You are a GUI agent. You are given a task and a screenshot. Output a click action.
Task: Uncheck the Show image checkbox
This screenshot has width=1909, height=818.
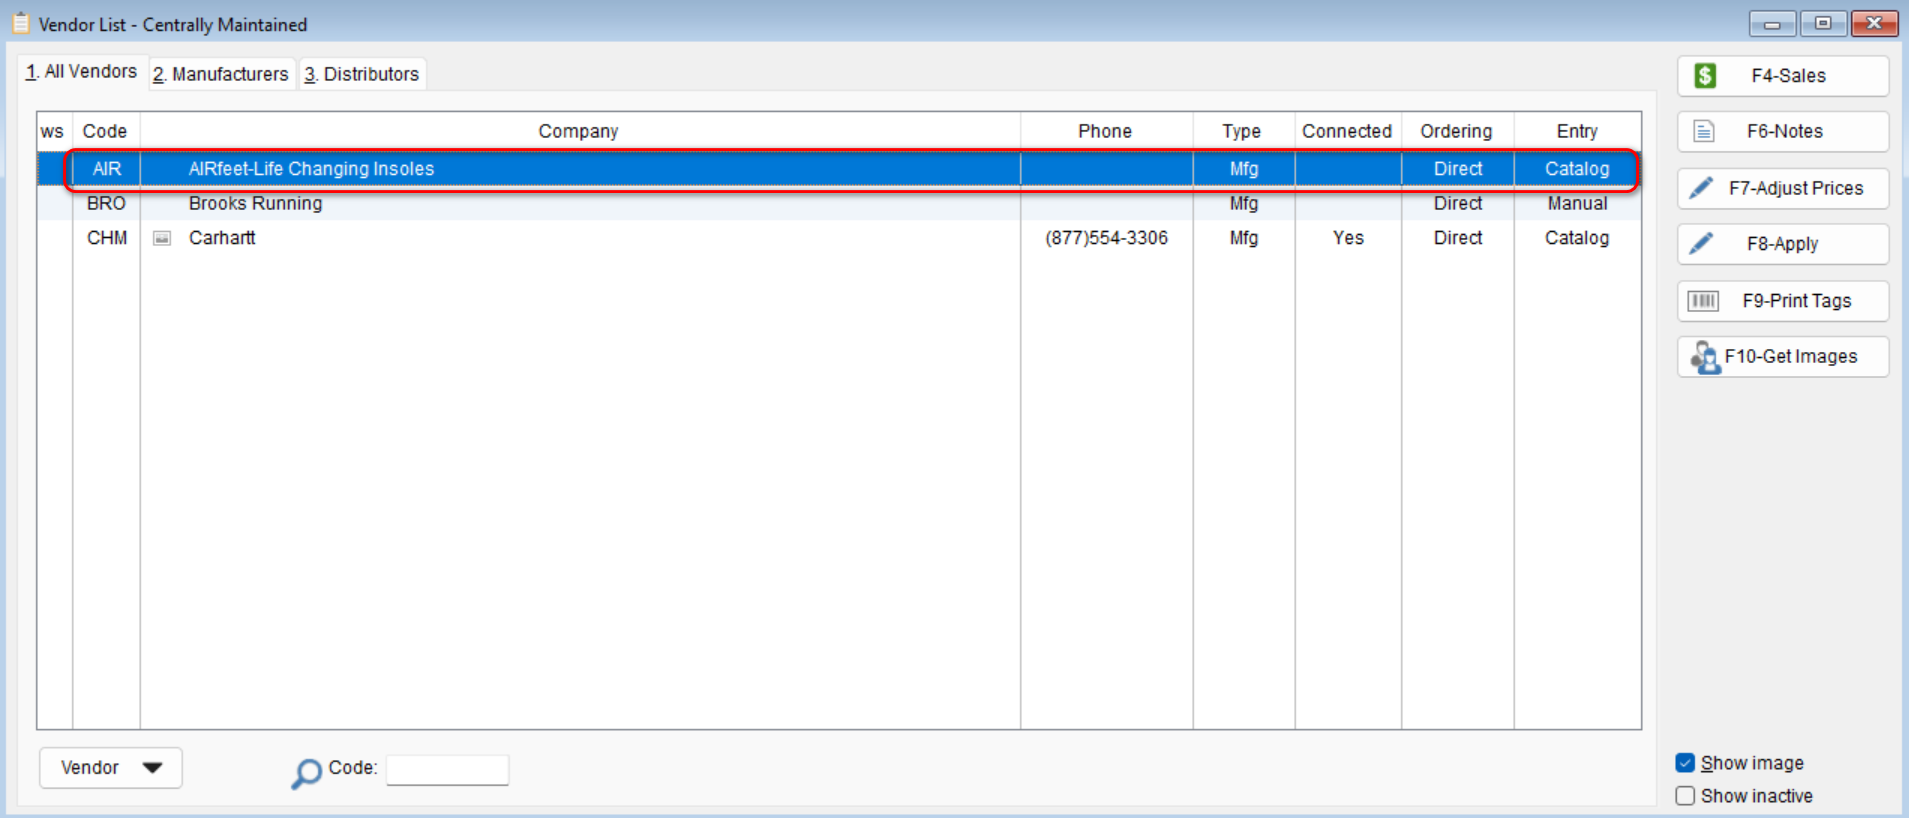click(1685, 763)
